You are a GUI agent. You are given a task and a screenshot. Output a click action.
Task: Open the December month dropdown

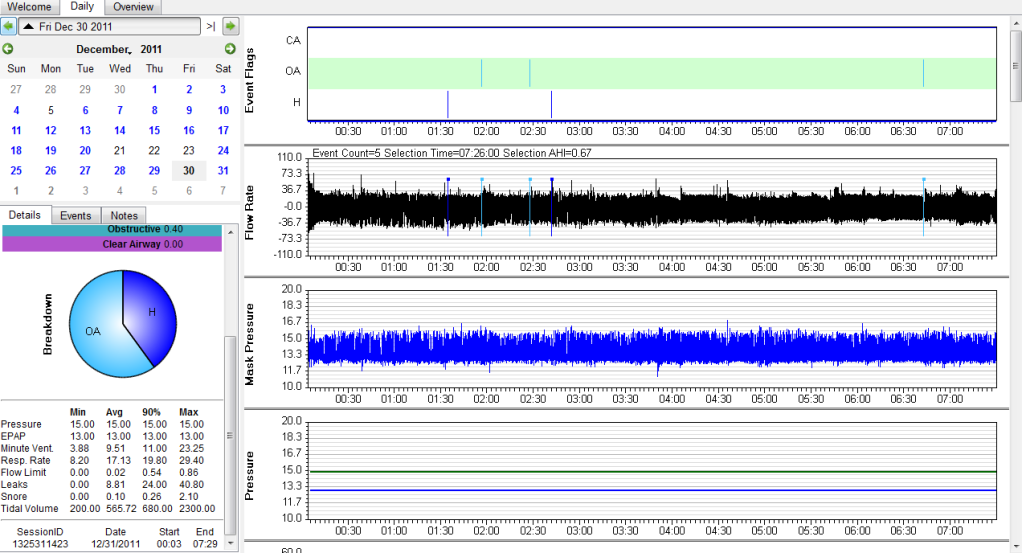(x=104, y=49)
